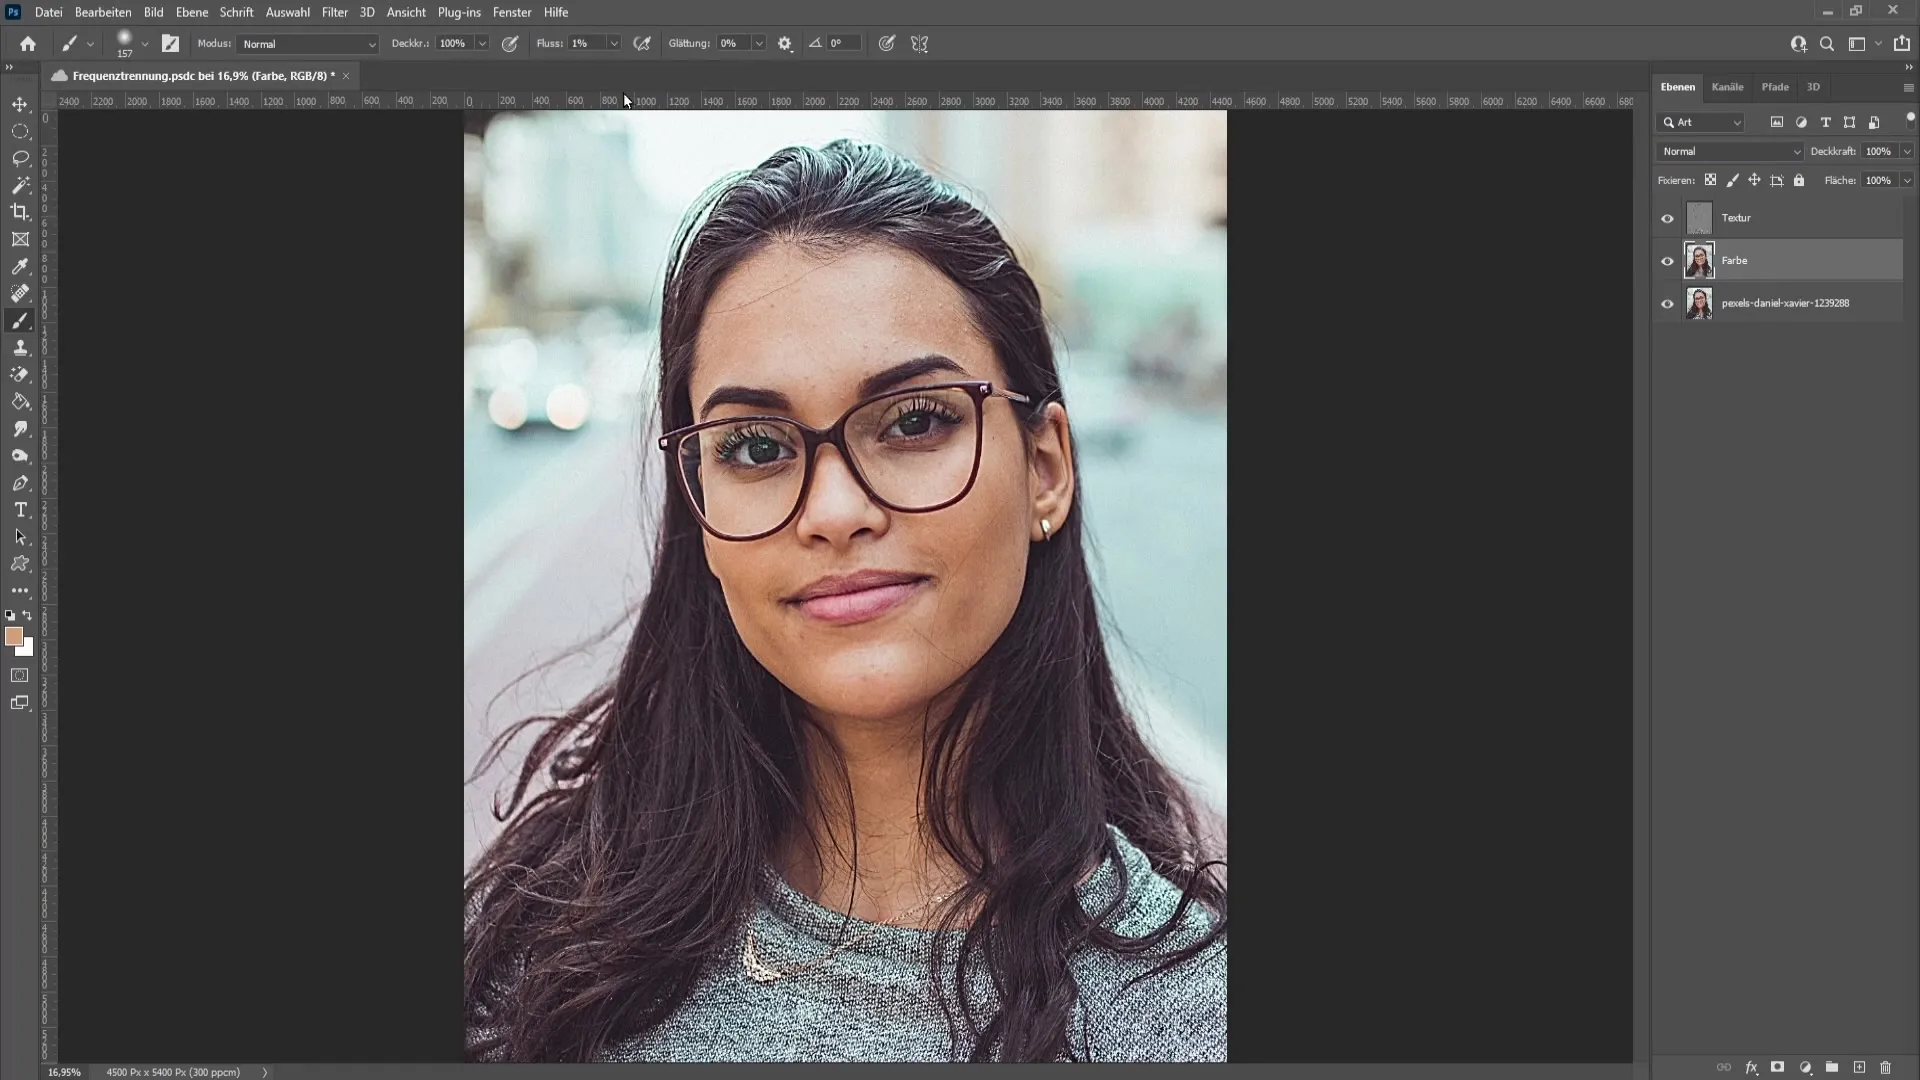The height and width of the screenshot is (1080, 1920).
Task: Select the Move tool in toolbar
Action: point(20,103)
